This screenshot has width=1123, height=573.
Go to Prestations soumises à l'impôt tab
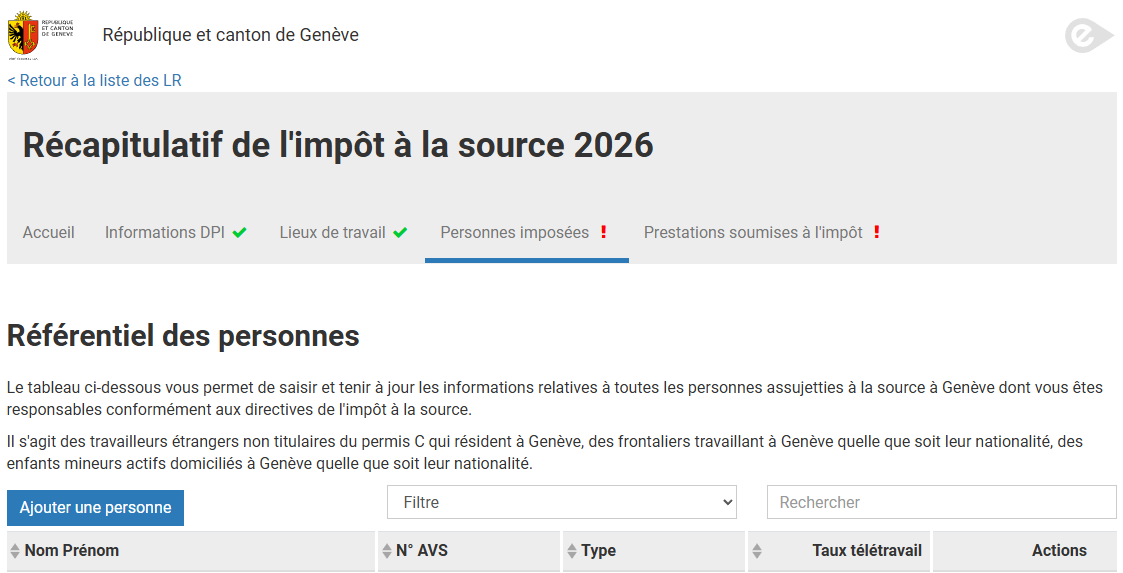(x=753, y=233)
